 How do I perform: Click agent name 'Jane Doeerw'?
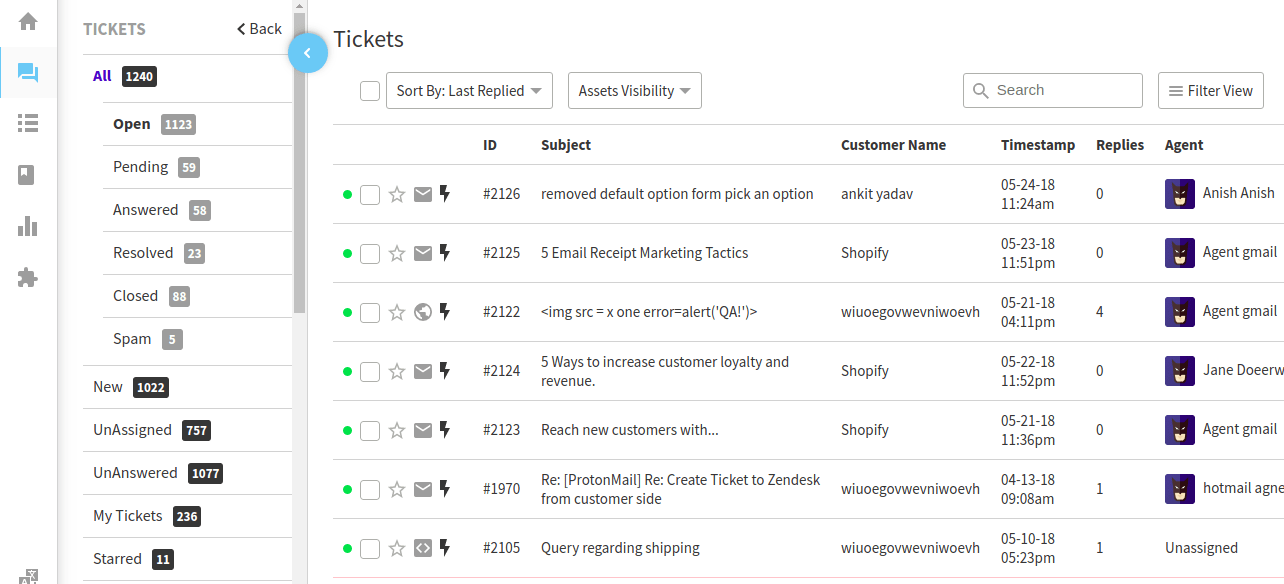[x=1243, y=371]
